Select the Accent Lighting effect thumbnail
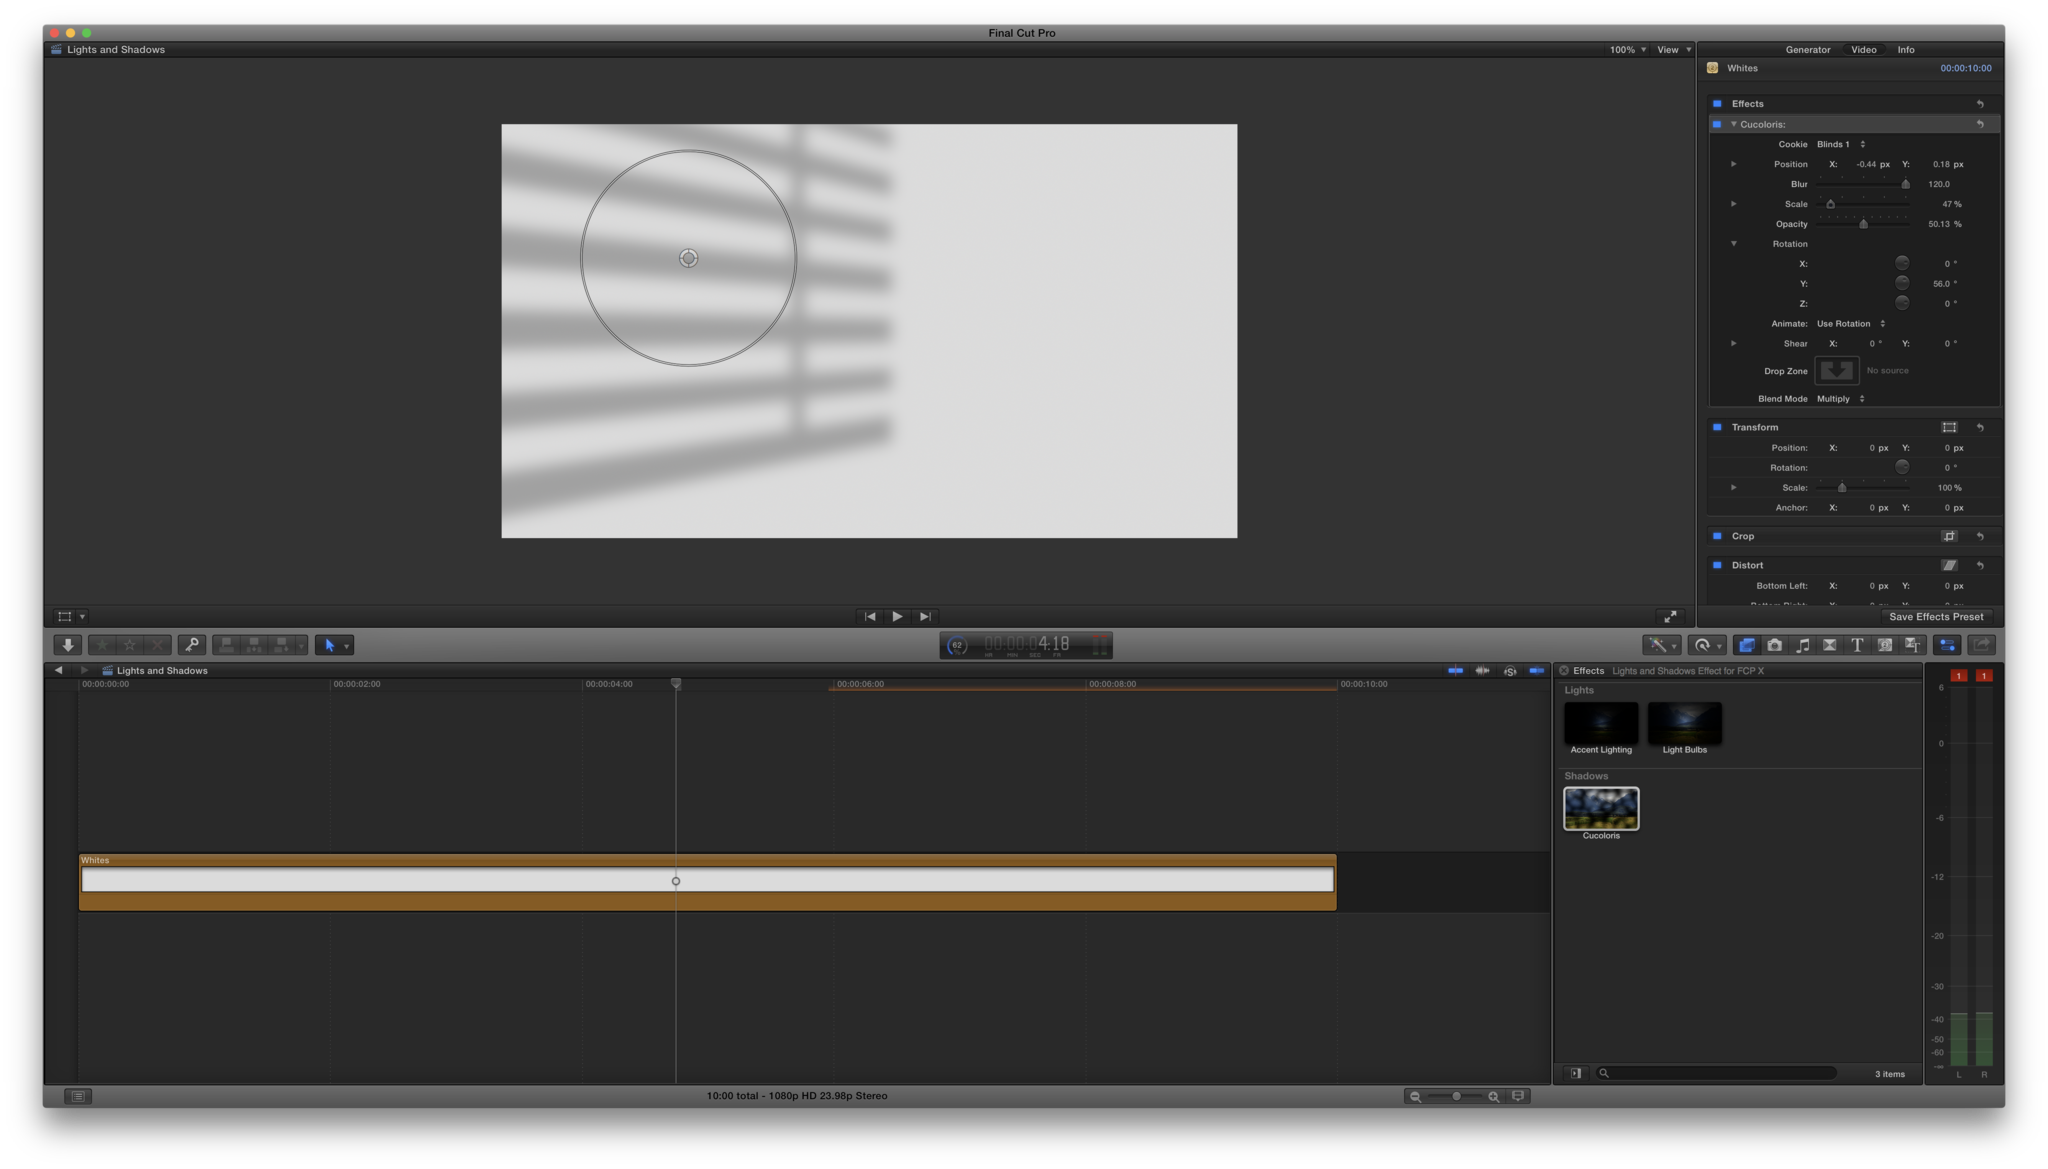The width and height of the screenshot is (2048, 1169). pyautogui.click(x=1601, y=724)
